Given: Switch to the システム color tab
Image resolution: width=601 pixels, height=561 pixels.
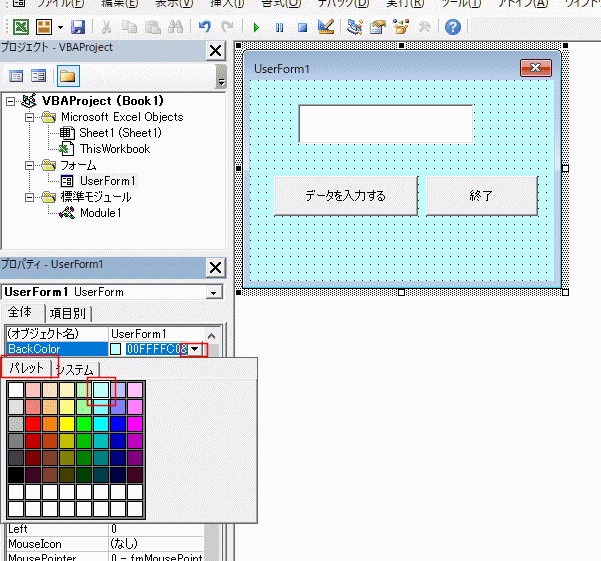Looking at the screenshot, I should tap(76, 370).
